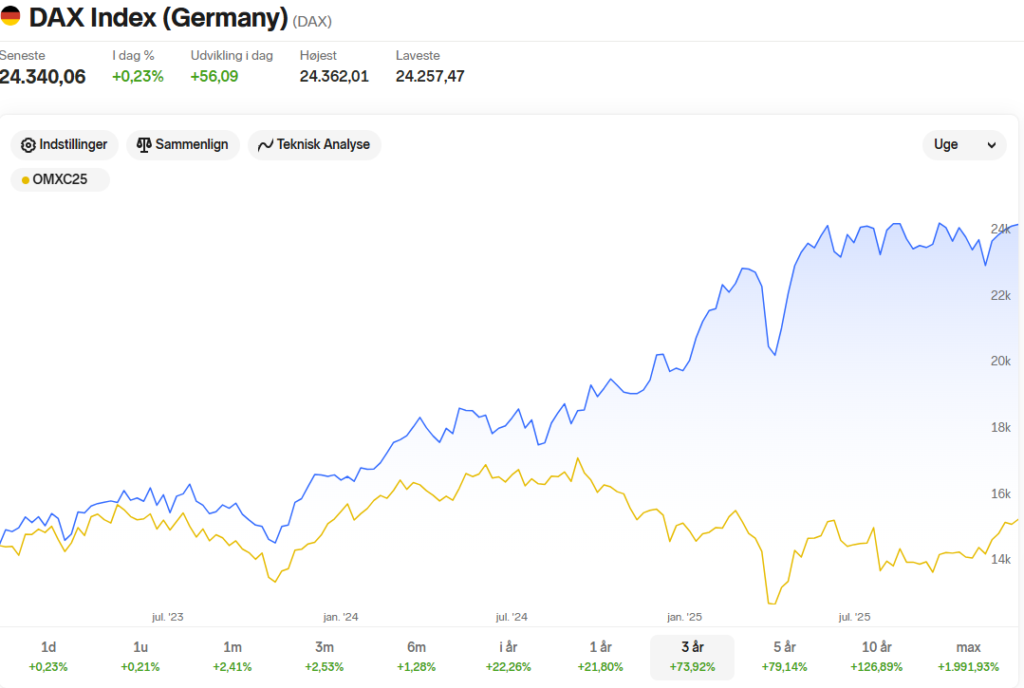
Task: Click the German flag icon
Action: 10,16
